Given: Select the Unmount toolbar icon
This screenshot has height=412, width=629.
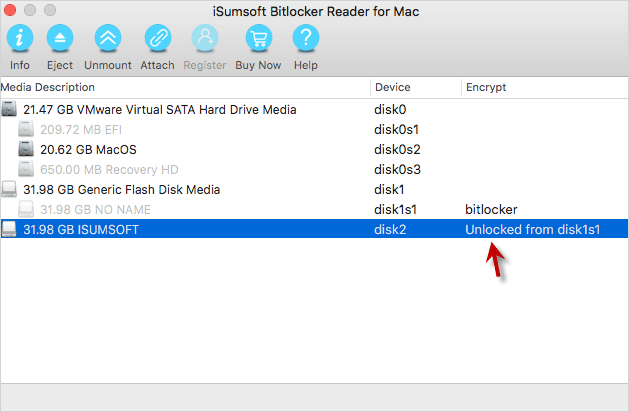Looking at the screenshot, I should pos(108,38).
